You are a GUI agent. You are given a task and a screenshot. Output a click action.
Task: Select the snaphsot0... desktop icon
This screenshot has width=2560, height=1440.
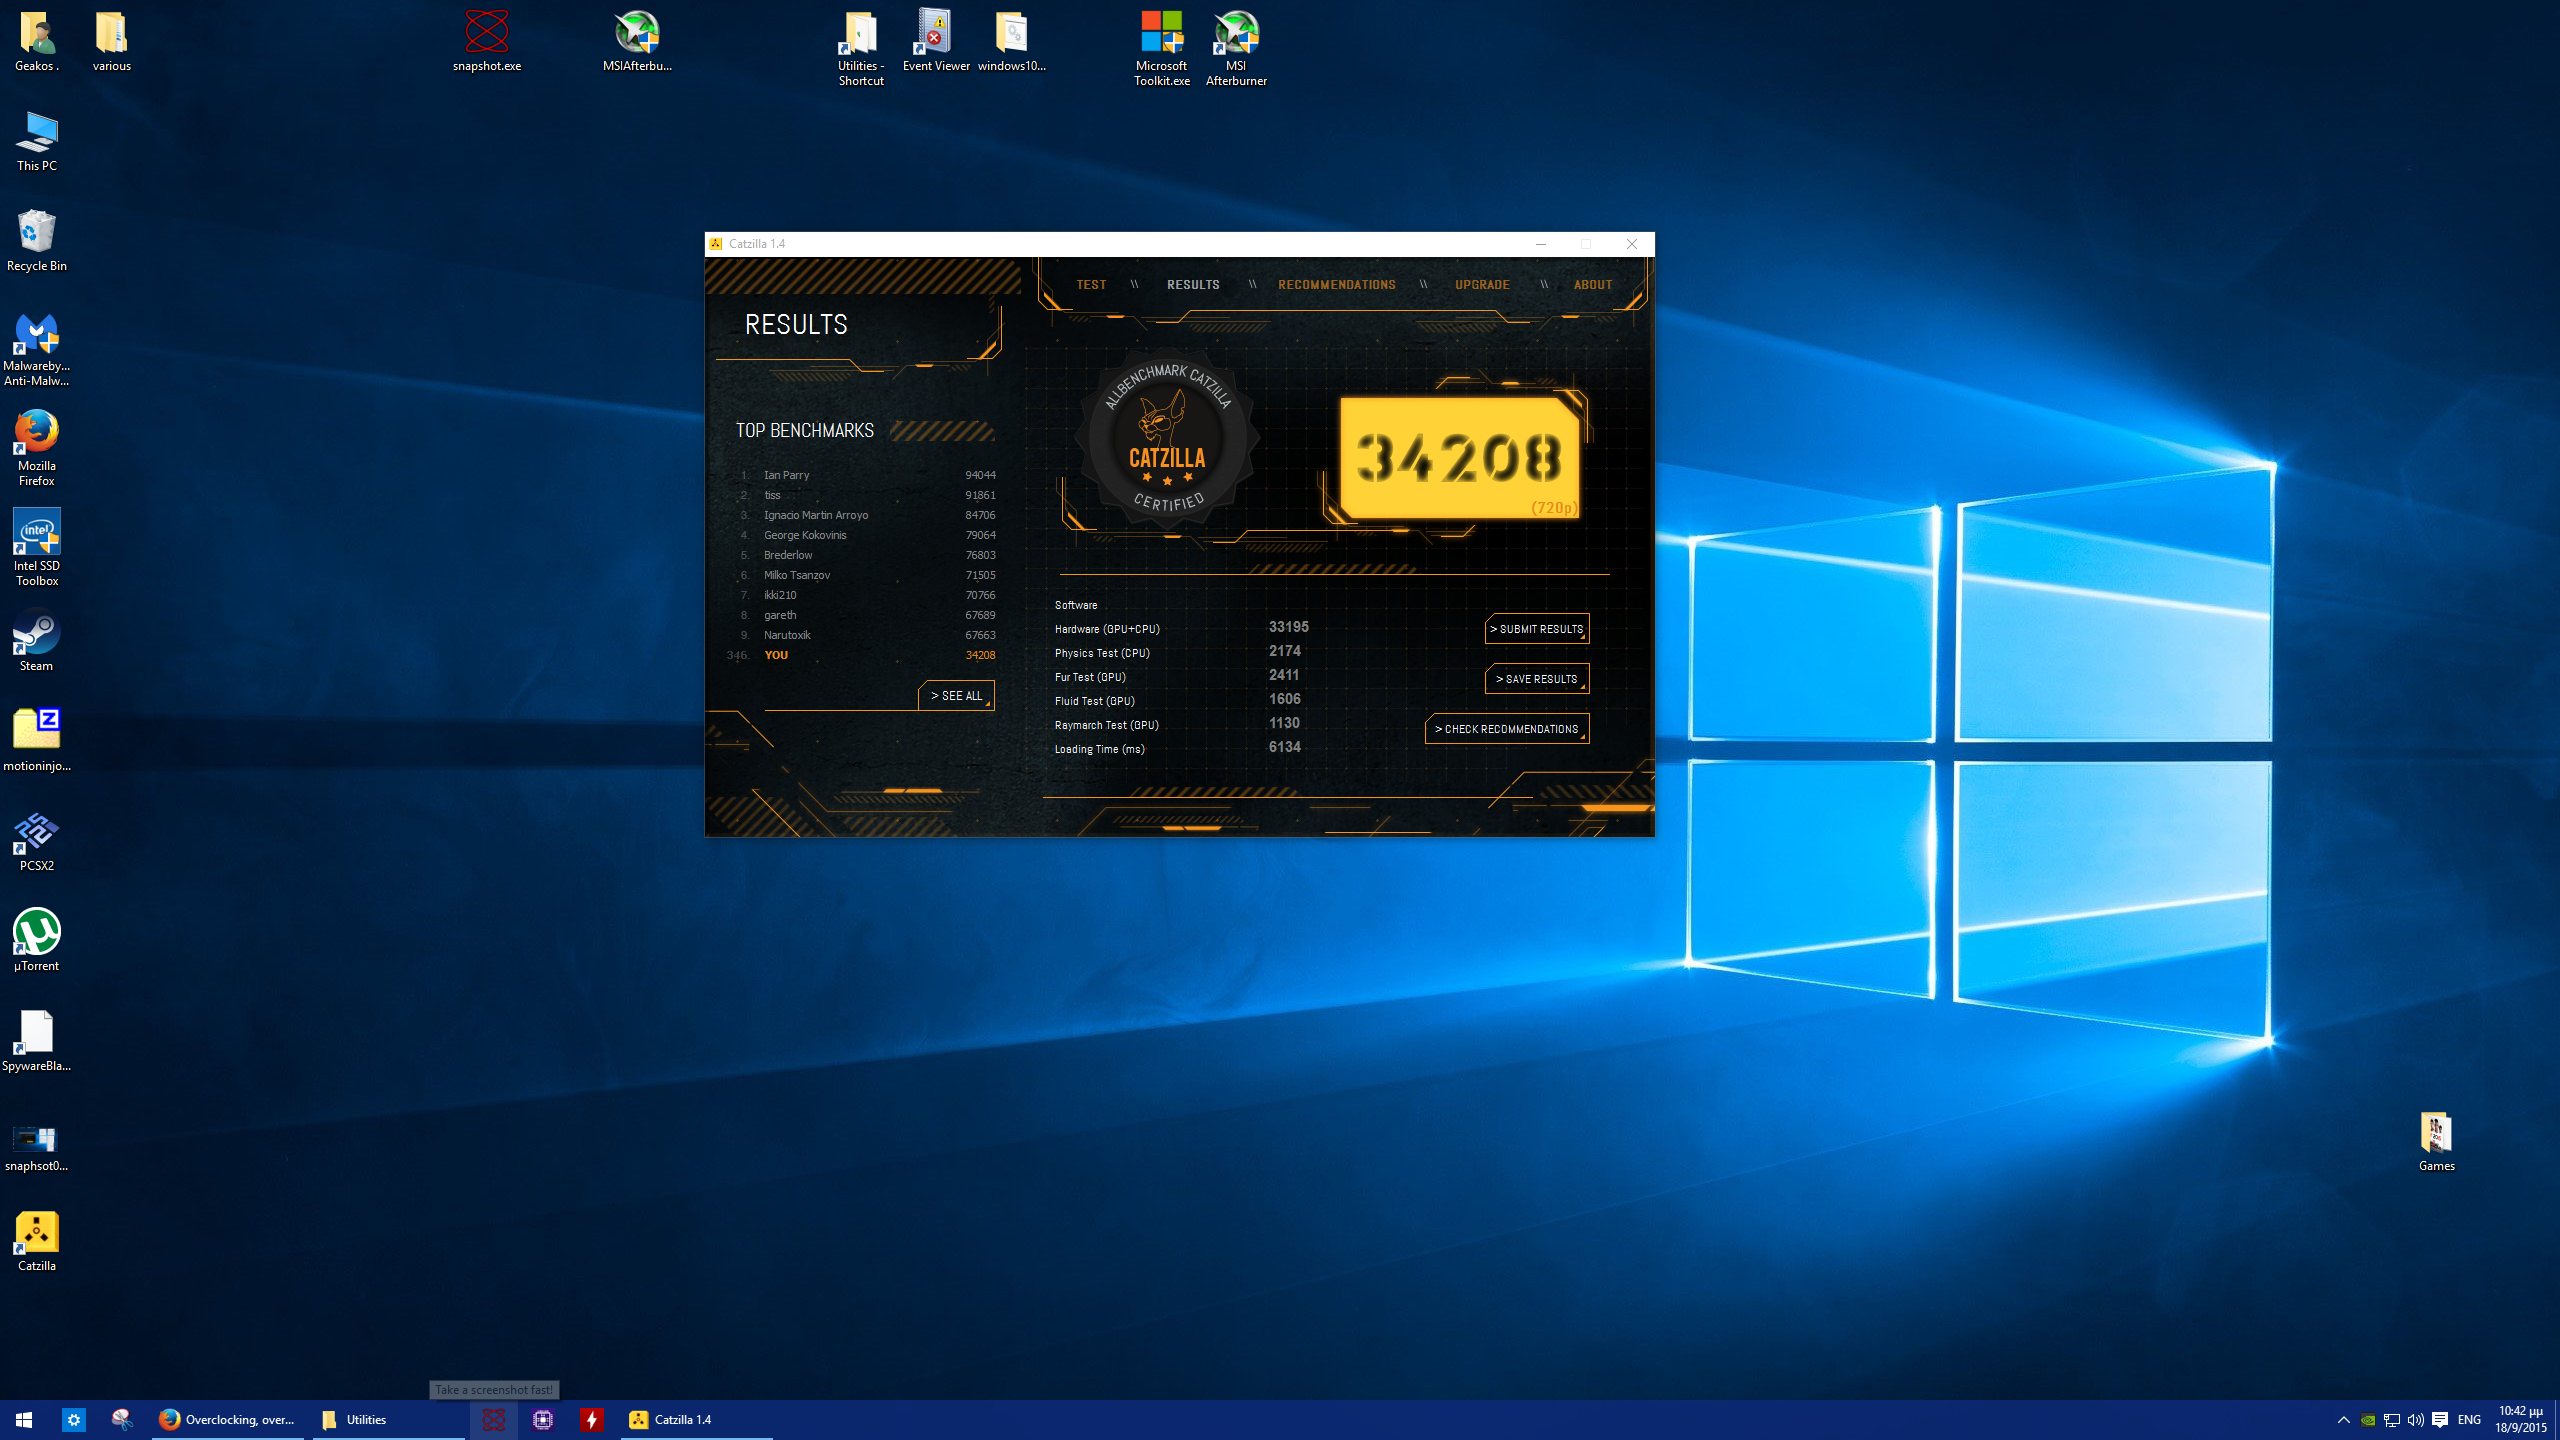tap(37, 1147)
